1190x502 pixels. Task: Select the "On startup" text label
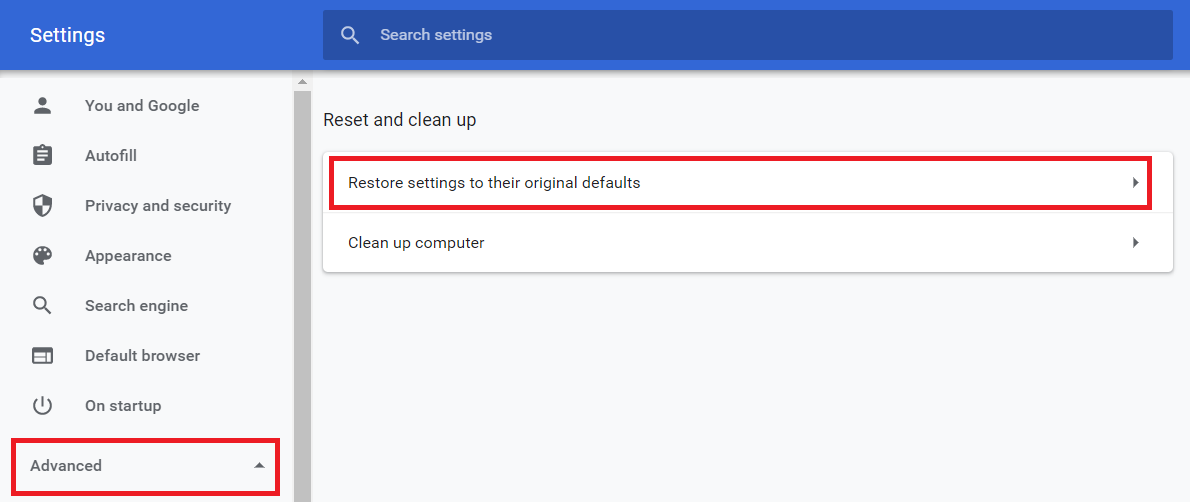coord(123,406)
